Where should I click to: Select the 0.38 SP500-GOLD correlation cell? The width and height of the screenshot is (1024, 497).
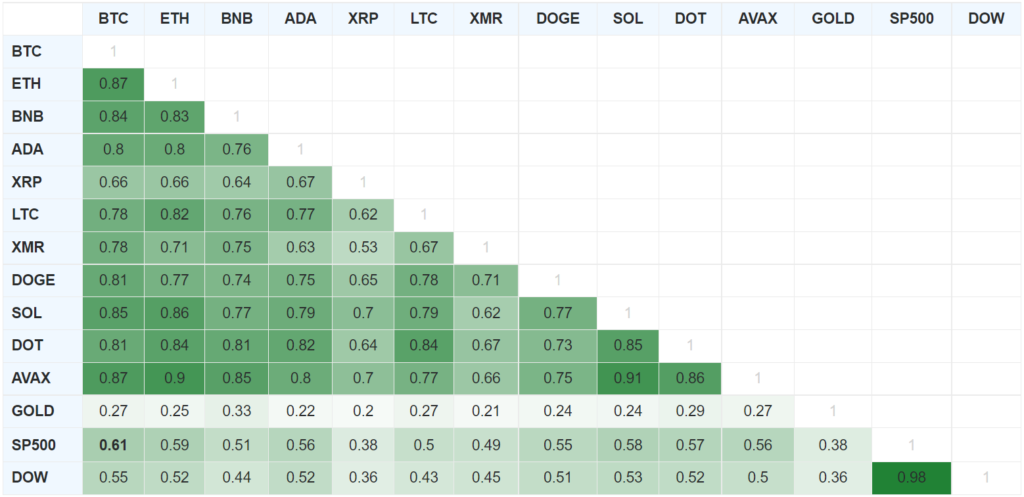pos(832,443)
